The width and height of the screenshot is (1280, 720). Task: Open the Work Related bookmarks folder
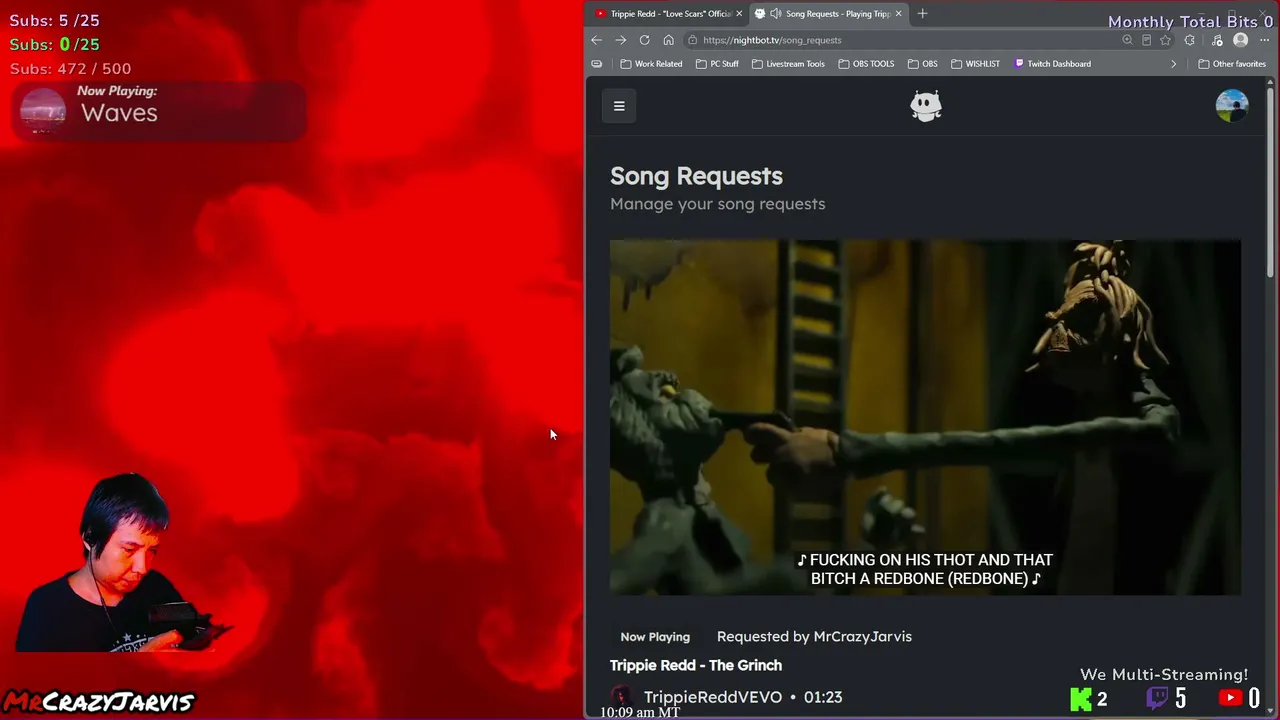click(651, 64)
